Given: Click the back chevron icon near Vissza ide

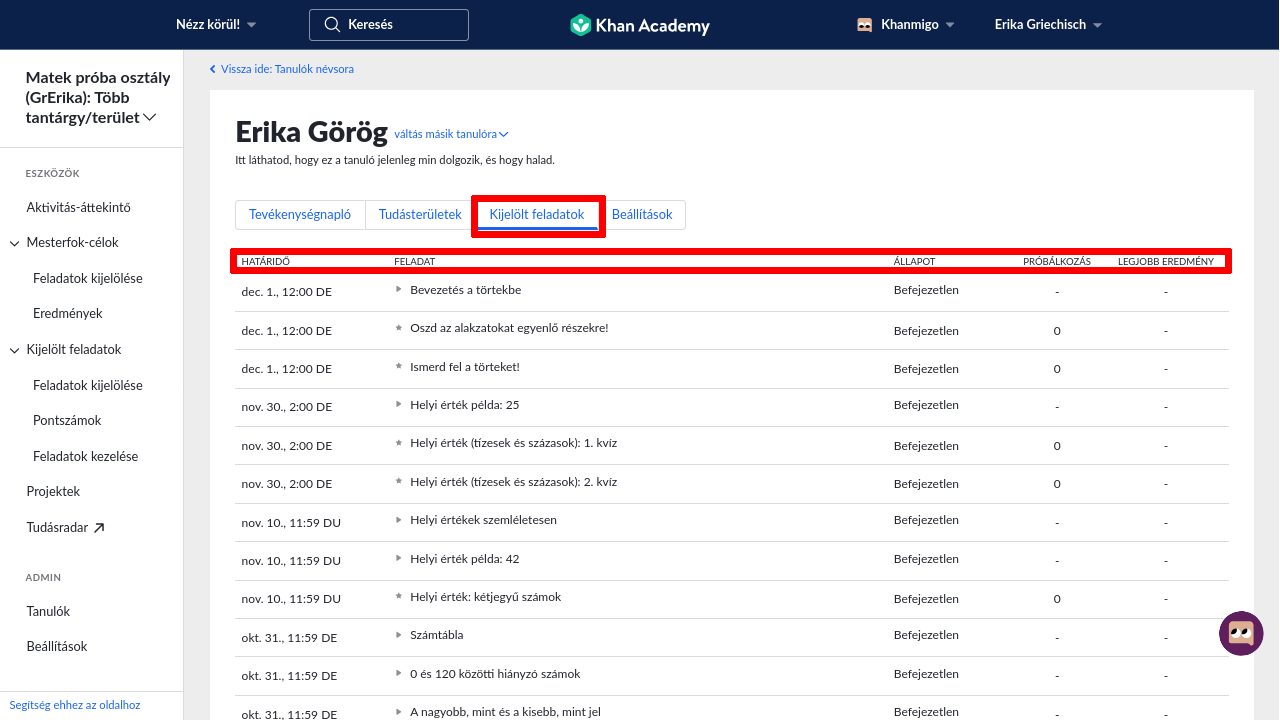Looking at the screenshot, I should click(213, 69).
